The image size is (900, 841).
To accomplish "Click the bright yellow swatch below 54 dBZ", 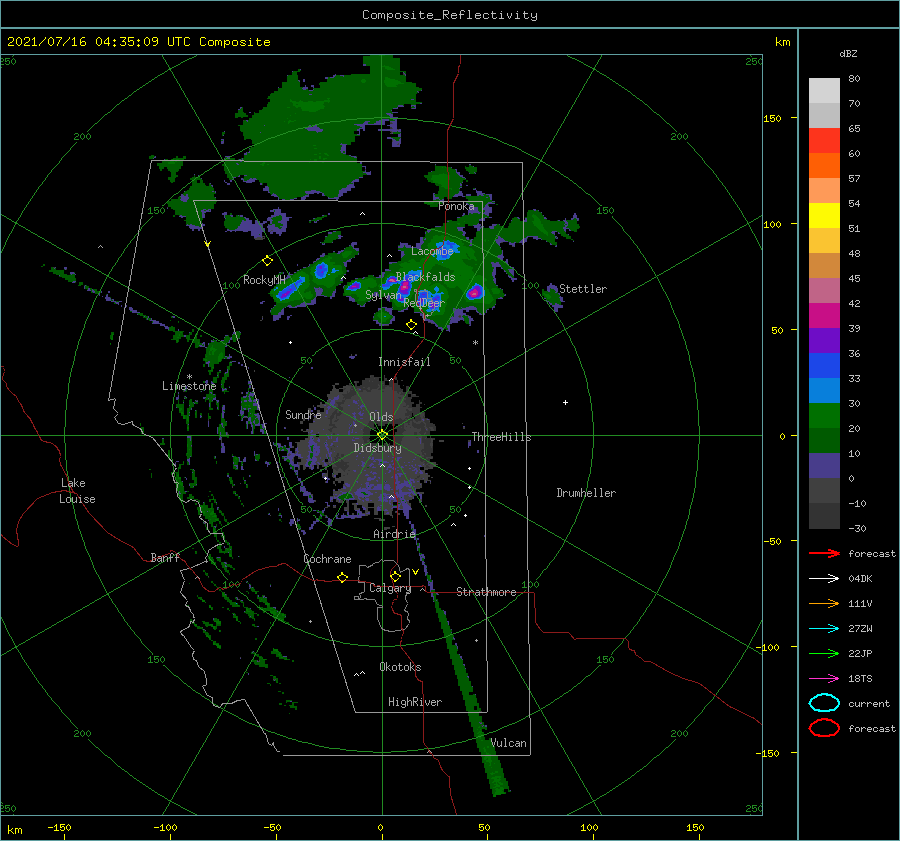I will pyautogui.click(x=824, y=215).
